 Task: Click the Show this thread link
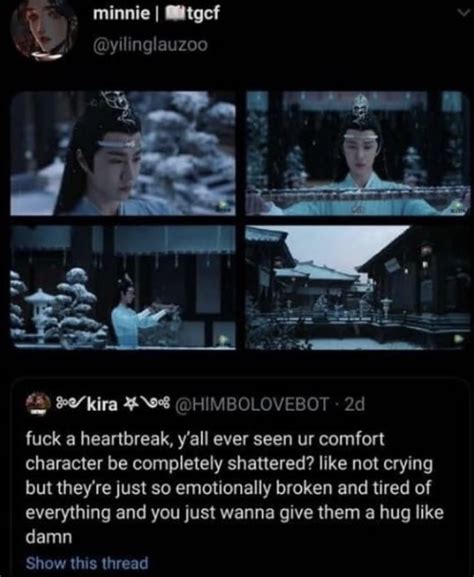pyautogui.click(x=87, y=563)
